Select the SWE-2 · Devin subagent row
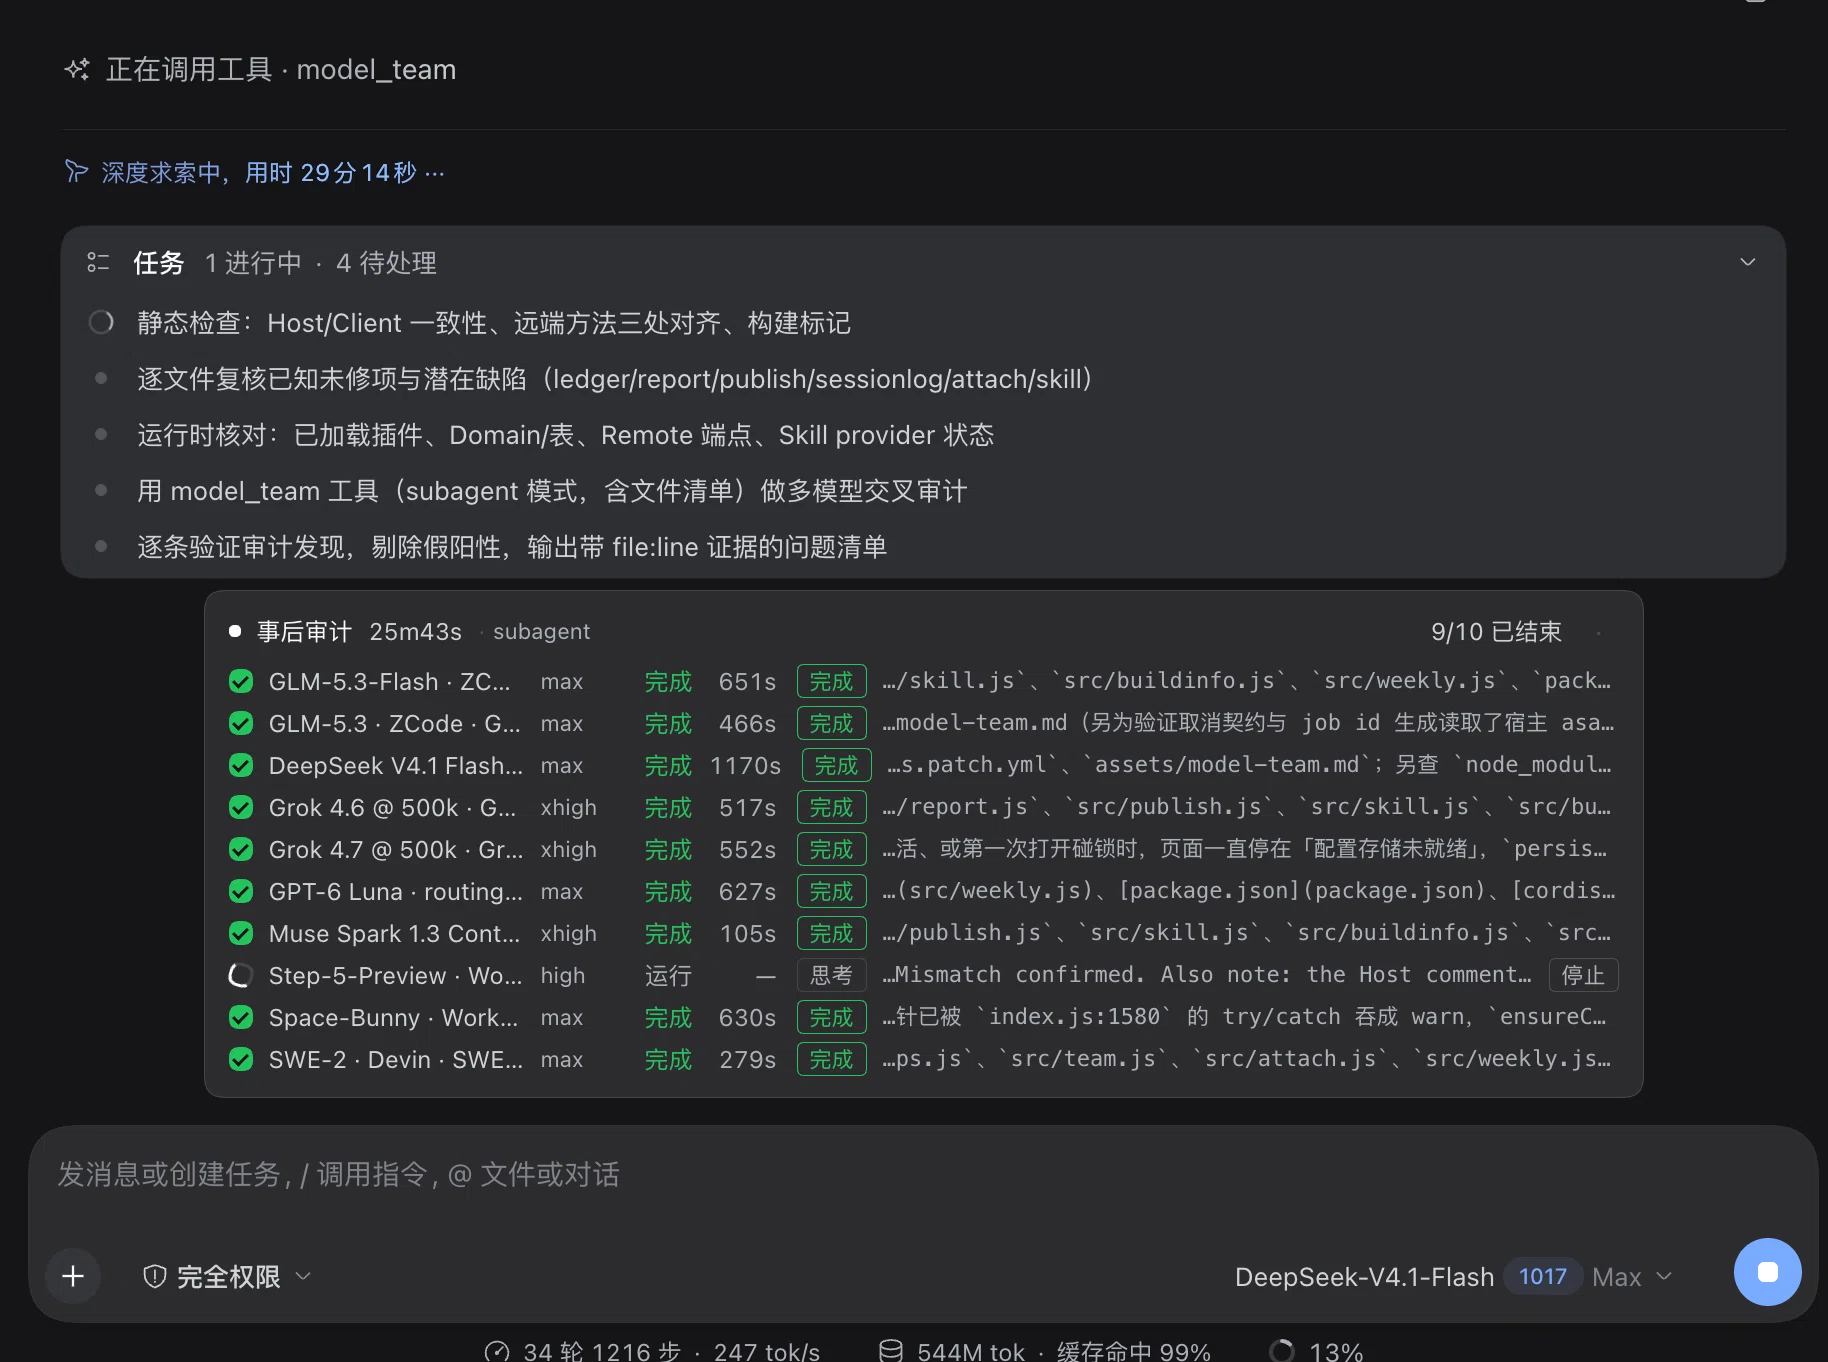The image size is (1828, 1362). tap(923, 1059)
